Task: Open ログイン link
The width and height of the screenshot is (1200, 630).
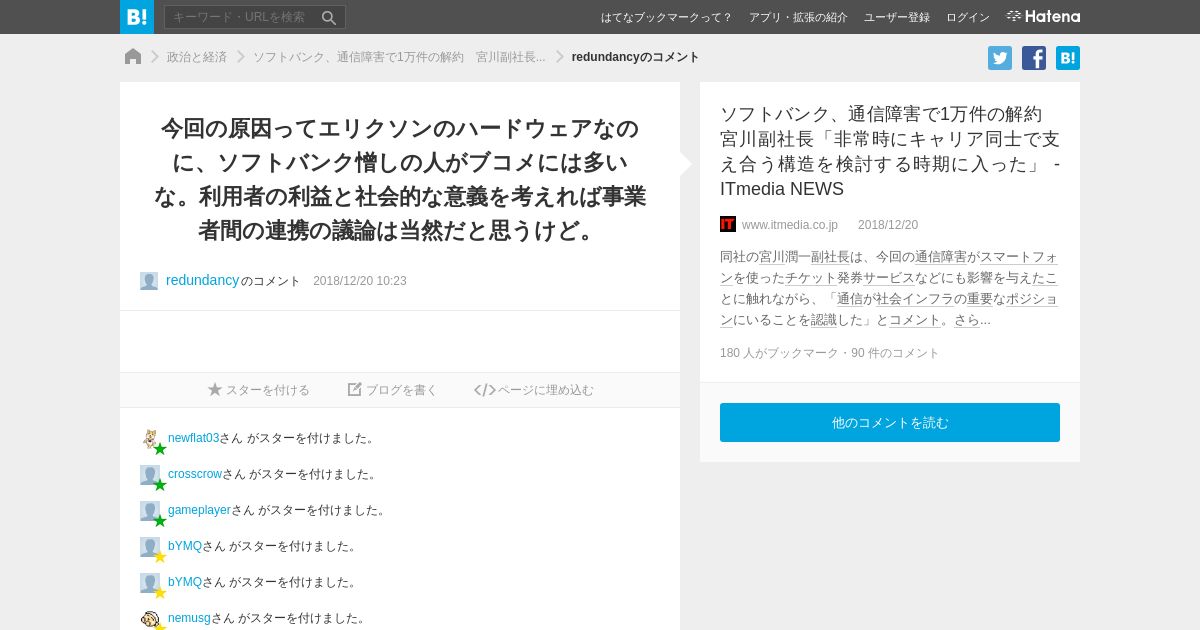Action: (968, 17)
